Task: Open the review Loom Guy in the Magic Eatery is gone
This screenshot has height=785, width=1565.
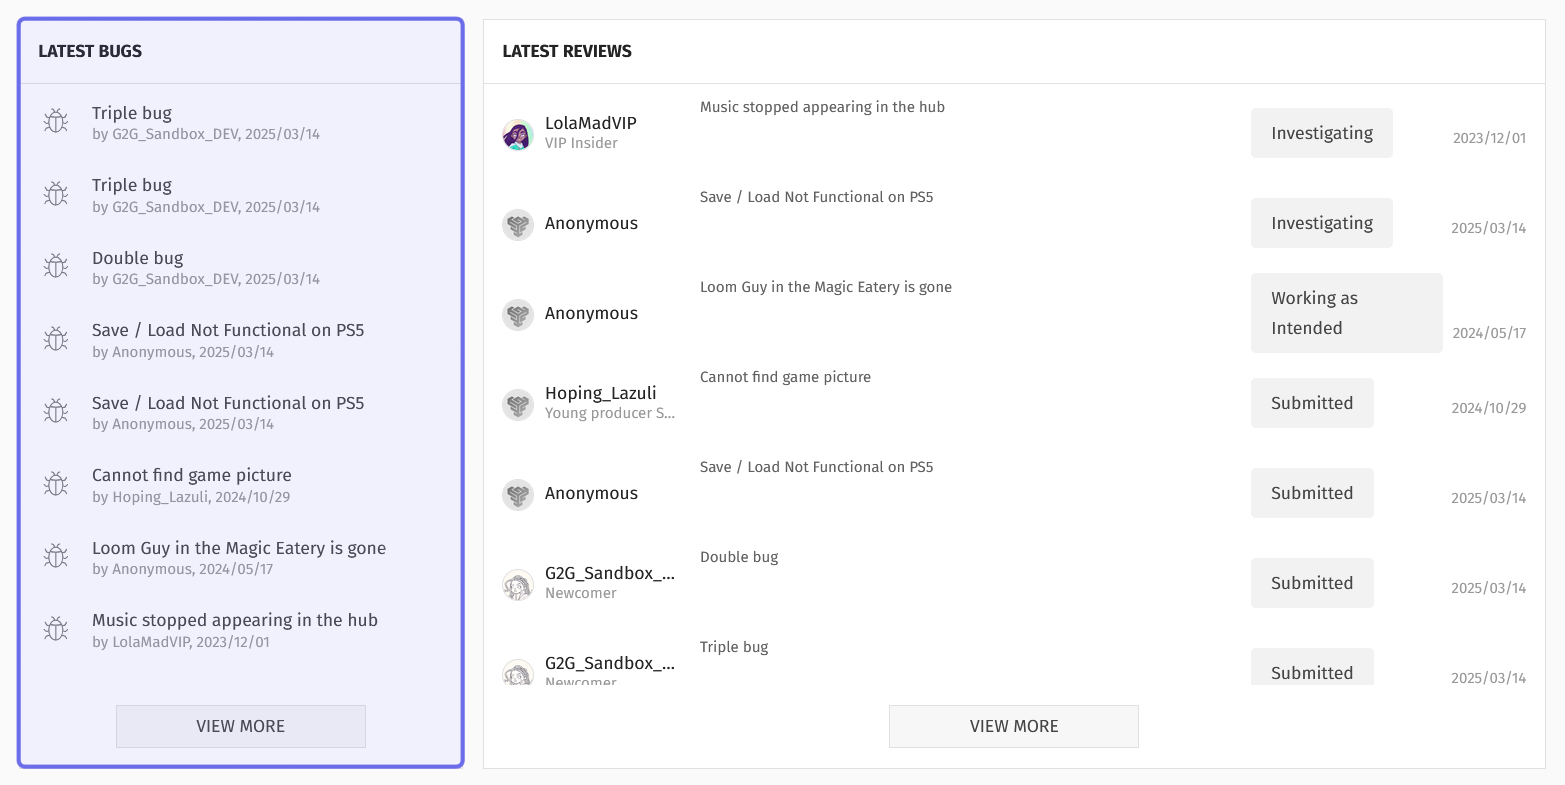Action: [x=826, y=287]
